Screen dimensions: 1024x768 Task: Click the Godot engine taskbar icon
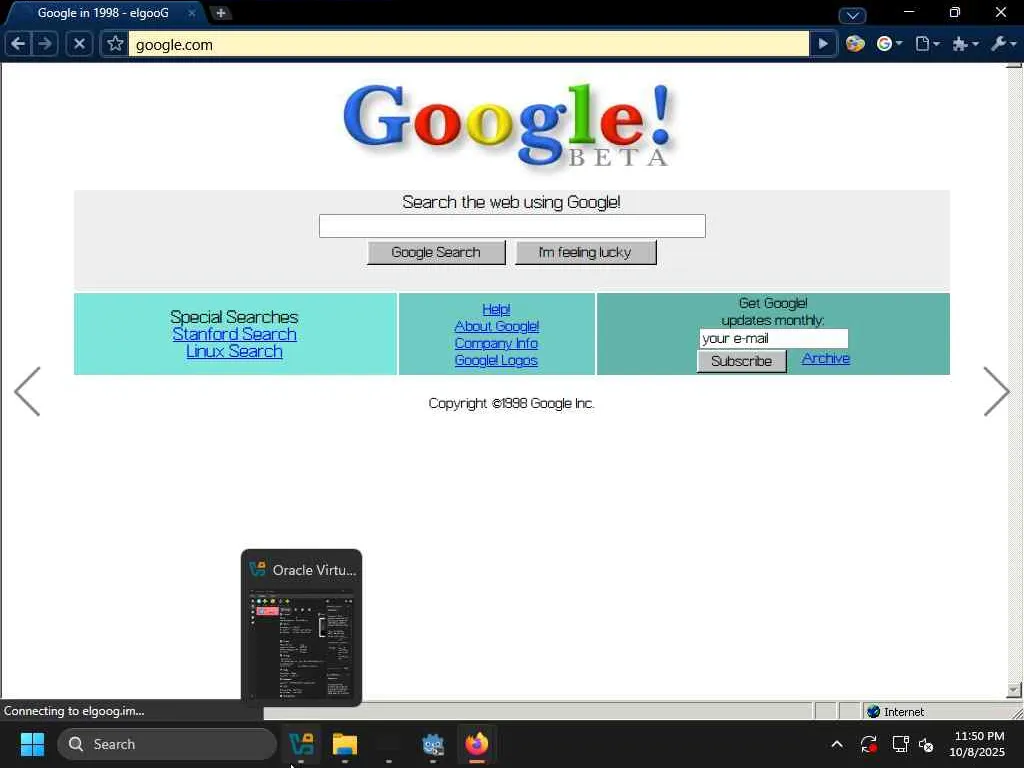click(x=433, y=744)
